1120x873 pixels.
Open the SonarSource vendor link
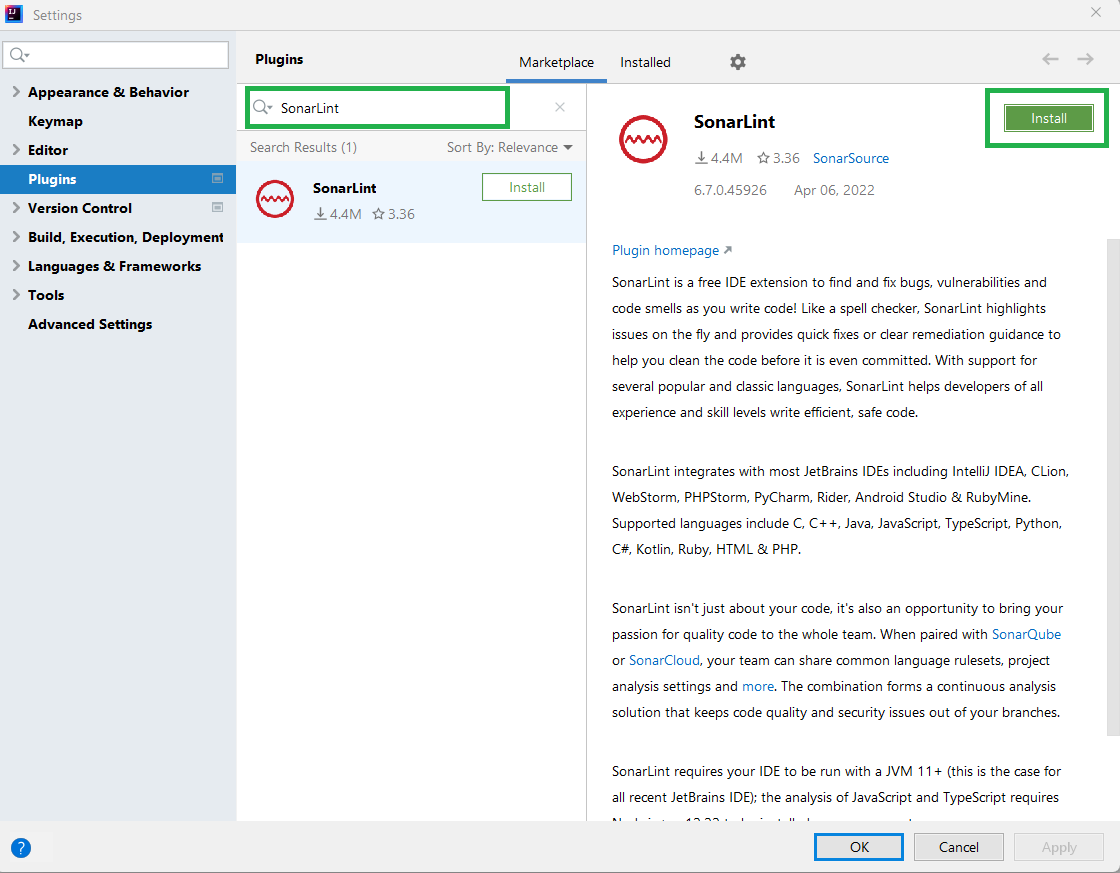click(x=851, y=158)
